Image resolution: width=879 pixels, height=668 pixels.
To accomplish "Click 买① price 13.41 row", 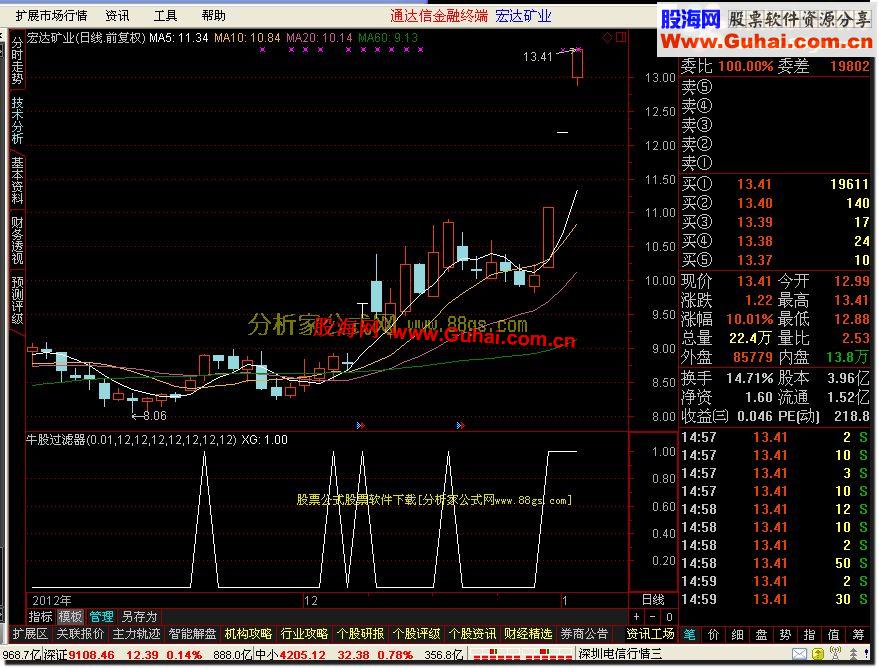I will point(775,184).
